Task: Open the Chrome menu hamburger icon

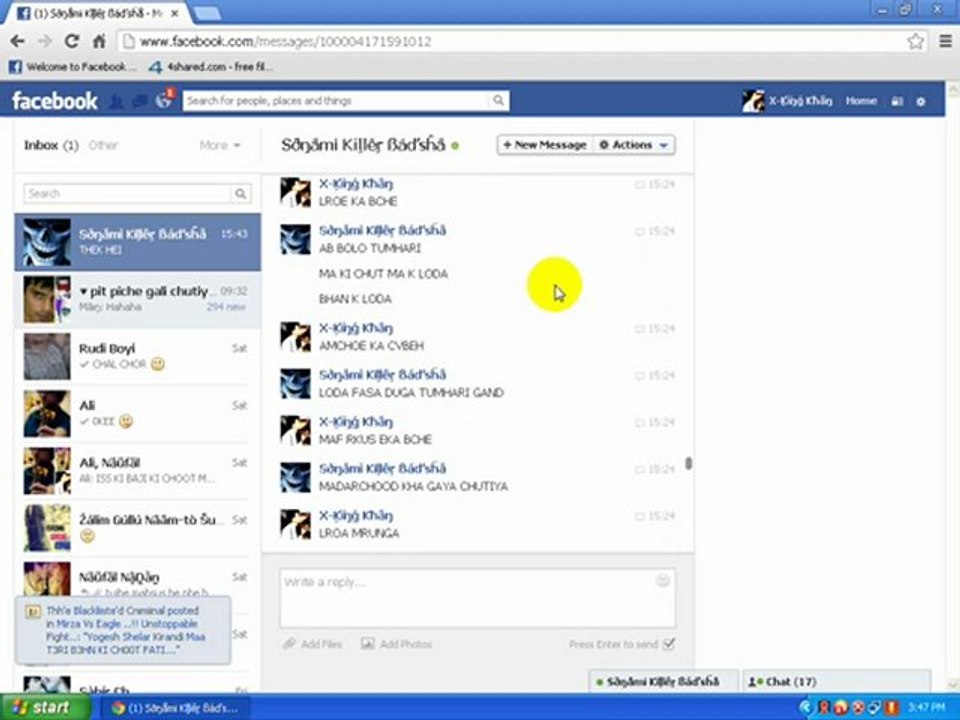Action: (945, 42)
